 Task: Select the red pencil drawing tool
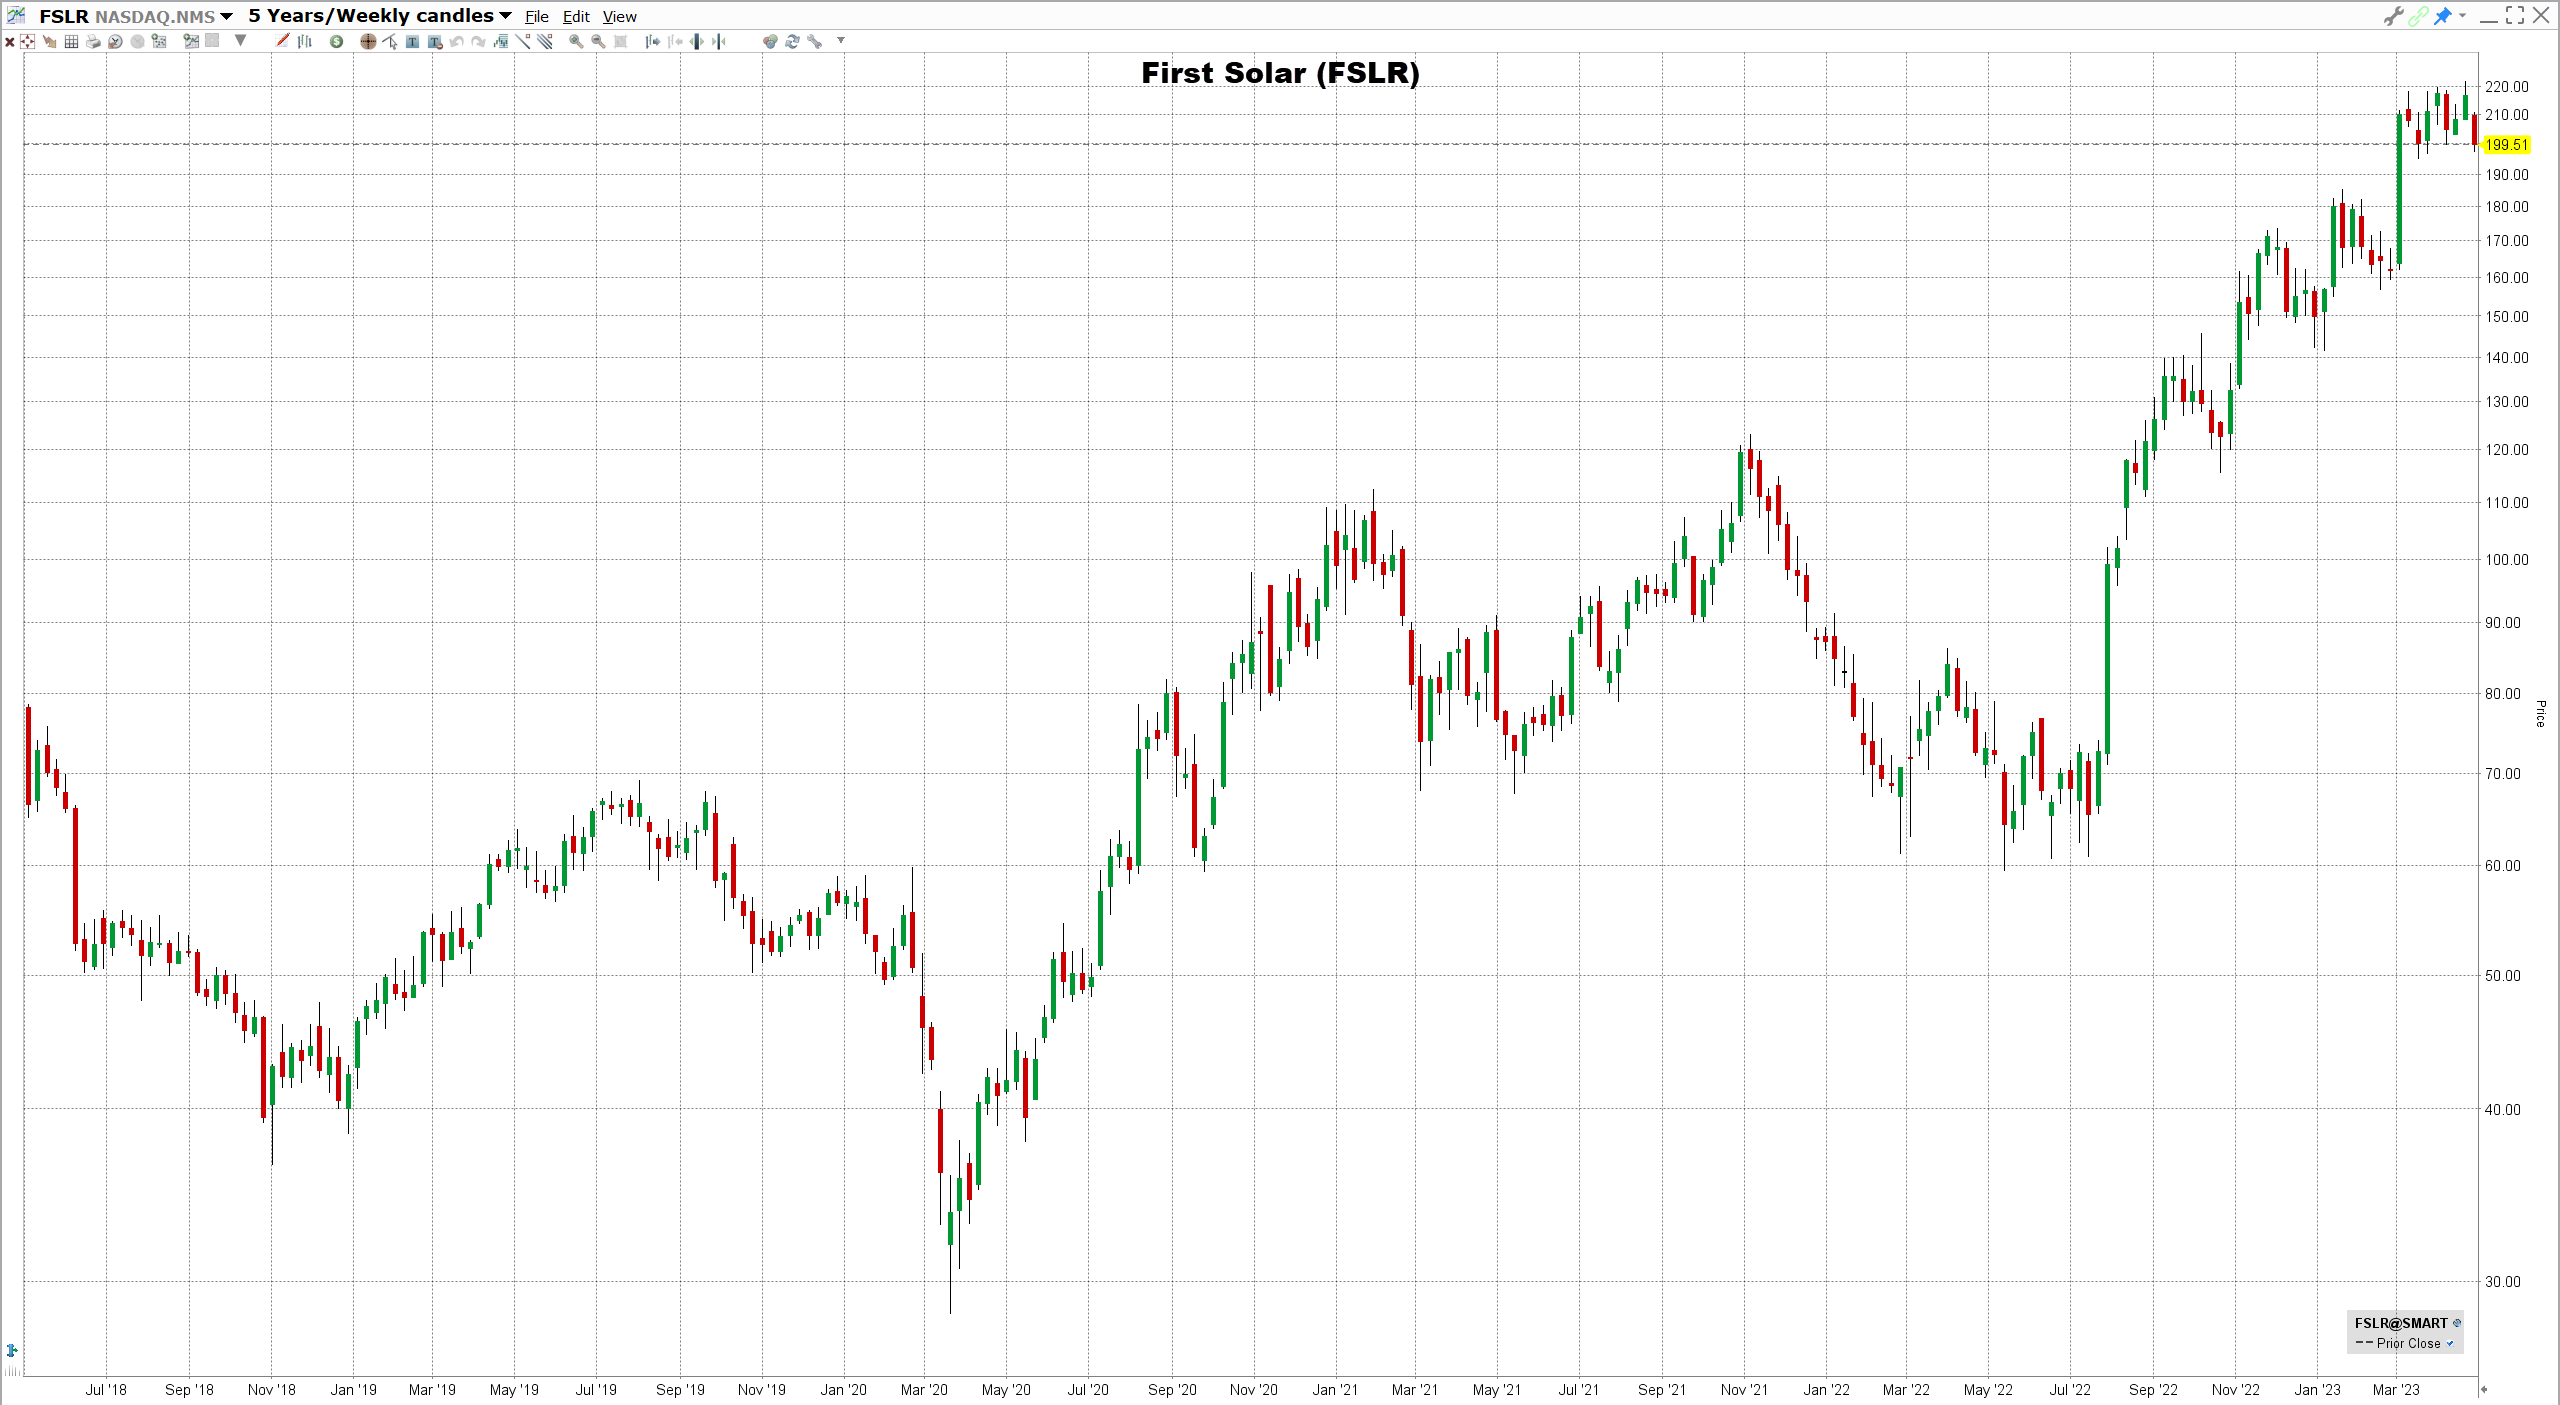point(282,40)
